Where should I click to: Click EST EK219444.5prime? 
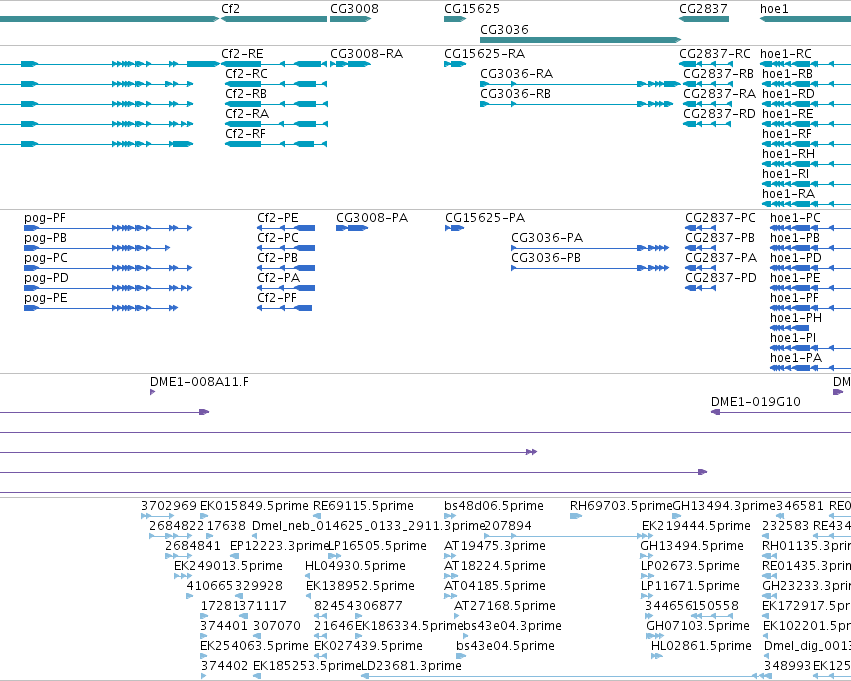696,526
